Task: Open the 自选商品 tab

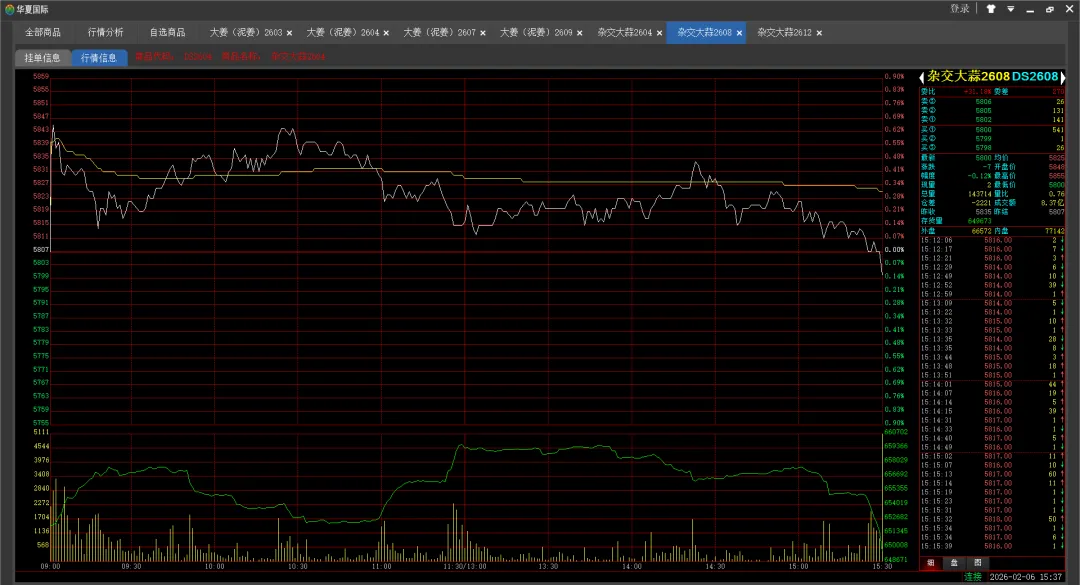Action: (x=167, y=32)
